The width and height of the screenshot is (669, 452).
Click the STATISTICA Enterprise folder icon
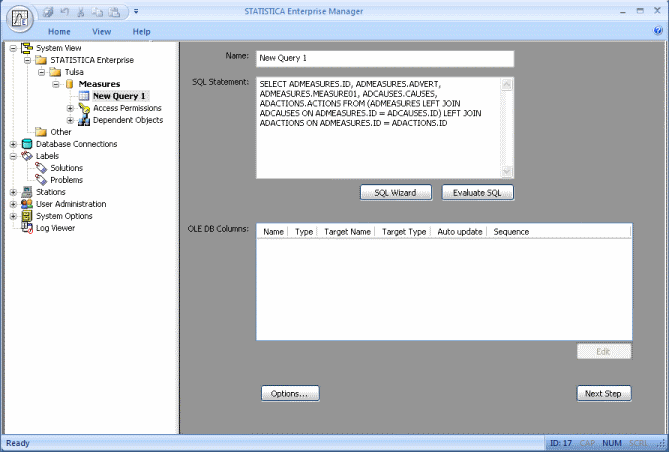pyautogui.click(x=41, y=60)
